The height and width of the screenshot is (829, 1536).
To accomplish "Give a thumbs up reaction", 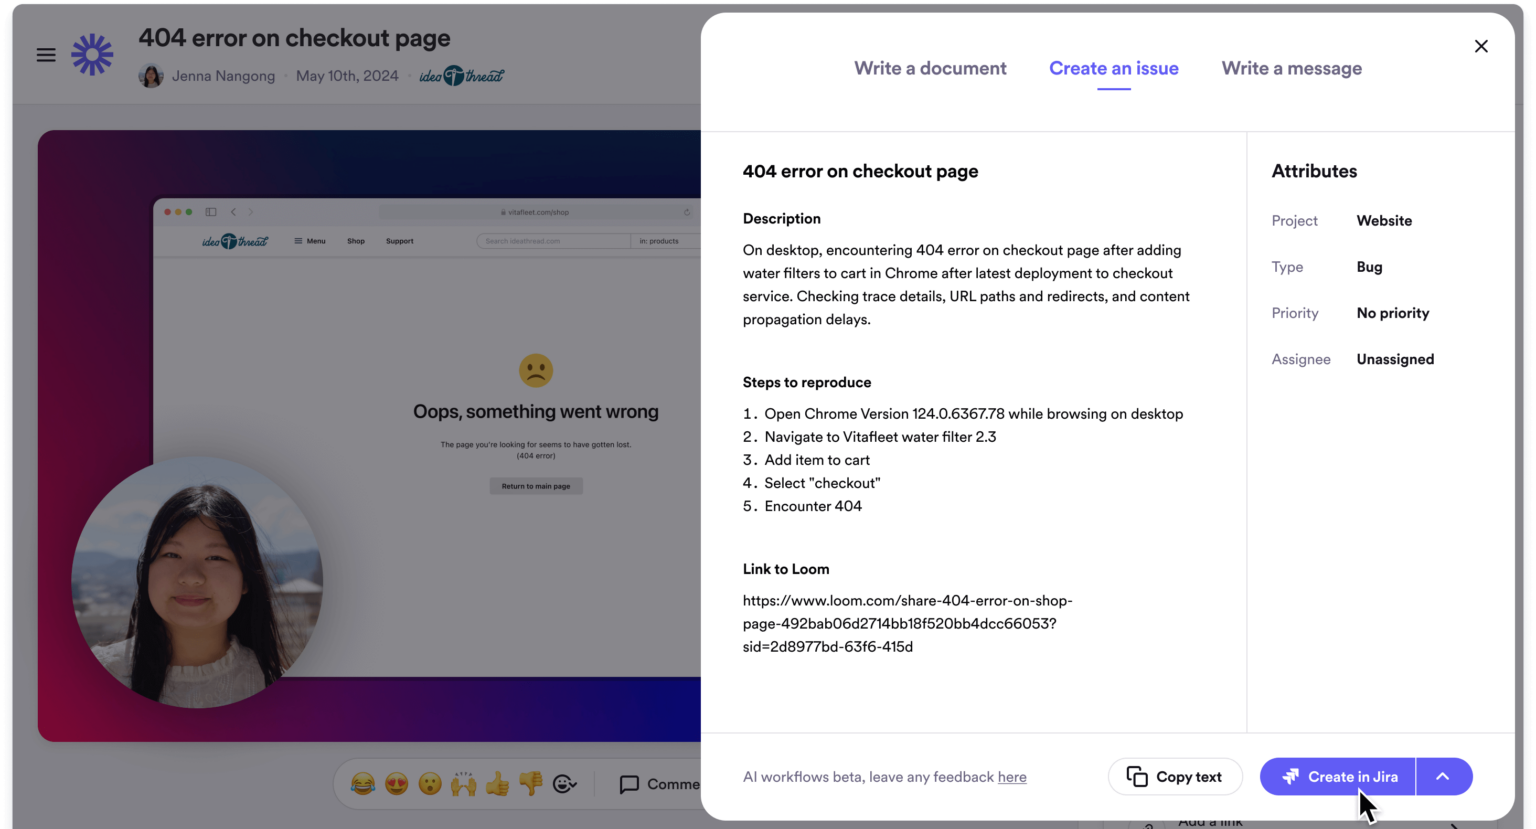I will (496, 784).
